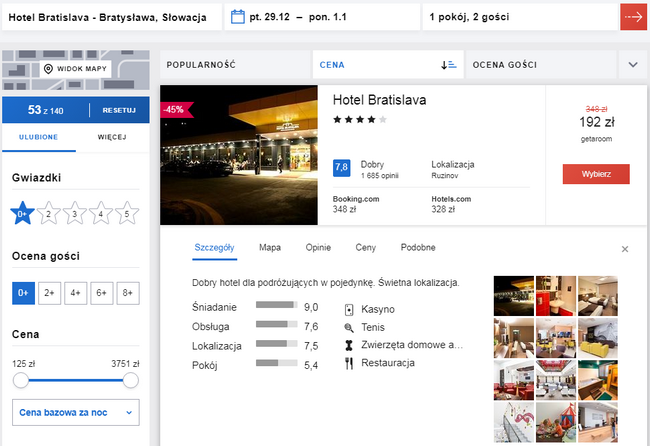
Task: Toggle guest rating 6+ filter
Action: click(101, 293)
